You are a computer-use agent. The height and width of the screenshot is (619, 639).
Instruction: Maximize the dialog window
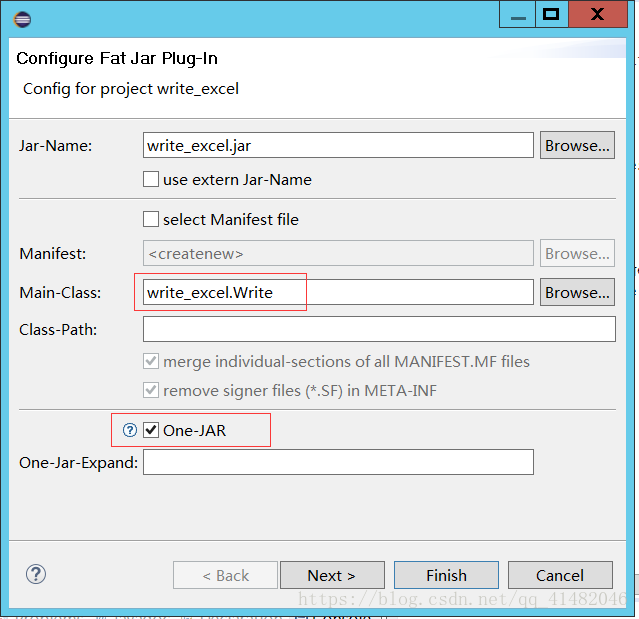coord(551,14)
